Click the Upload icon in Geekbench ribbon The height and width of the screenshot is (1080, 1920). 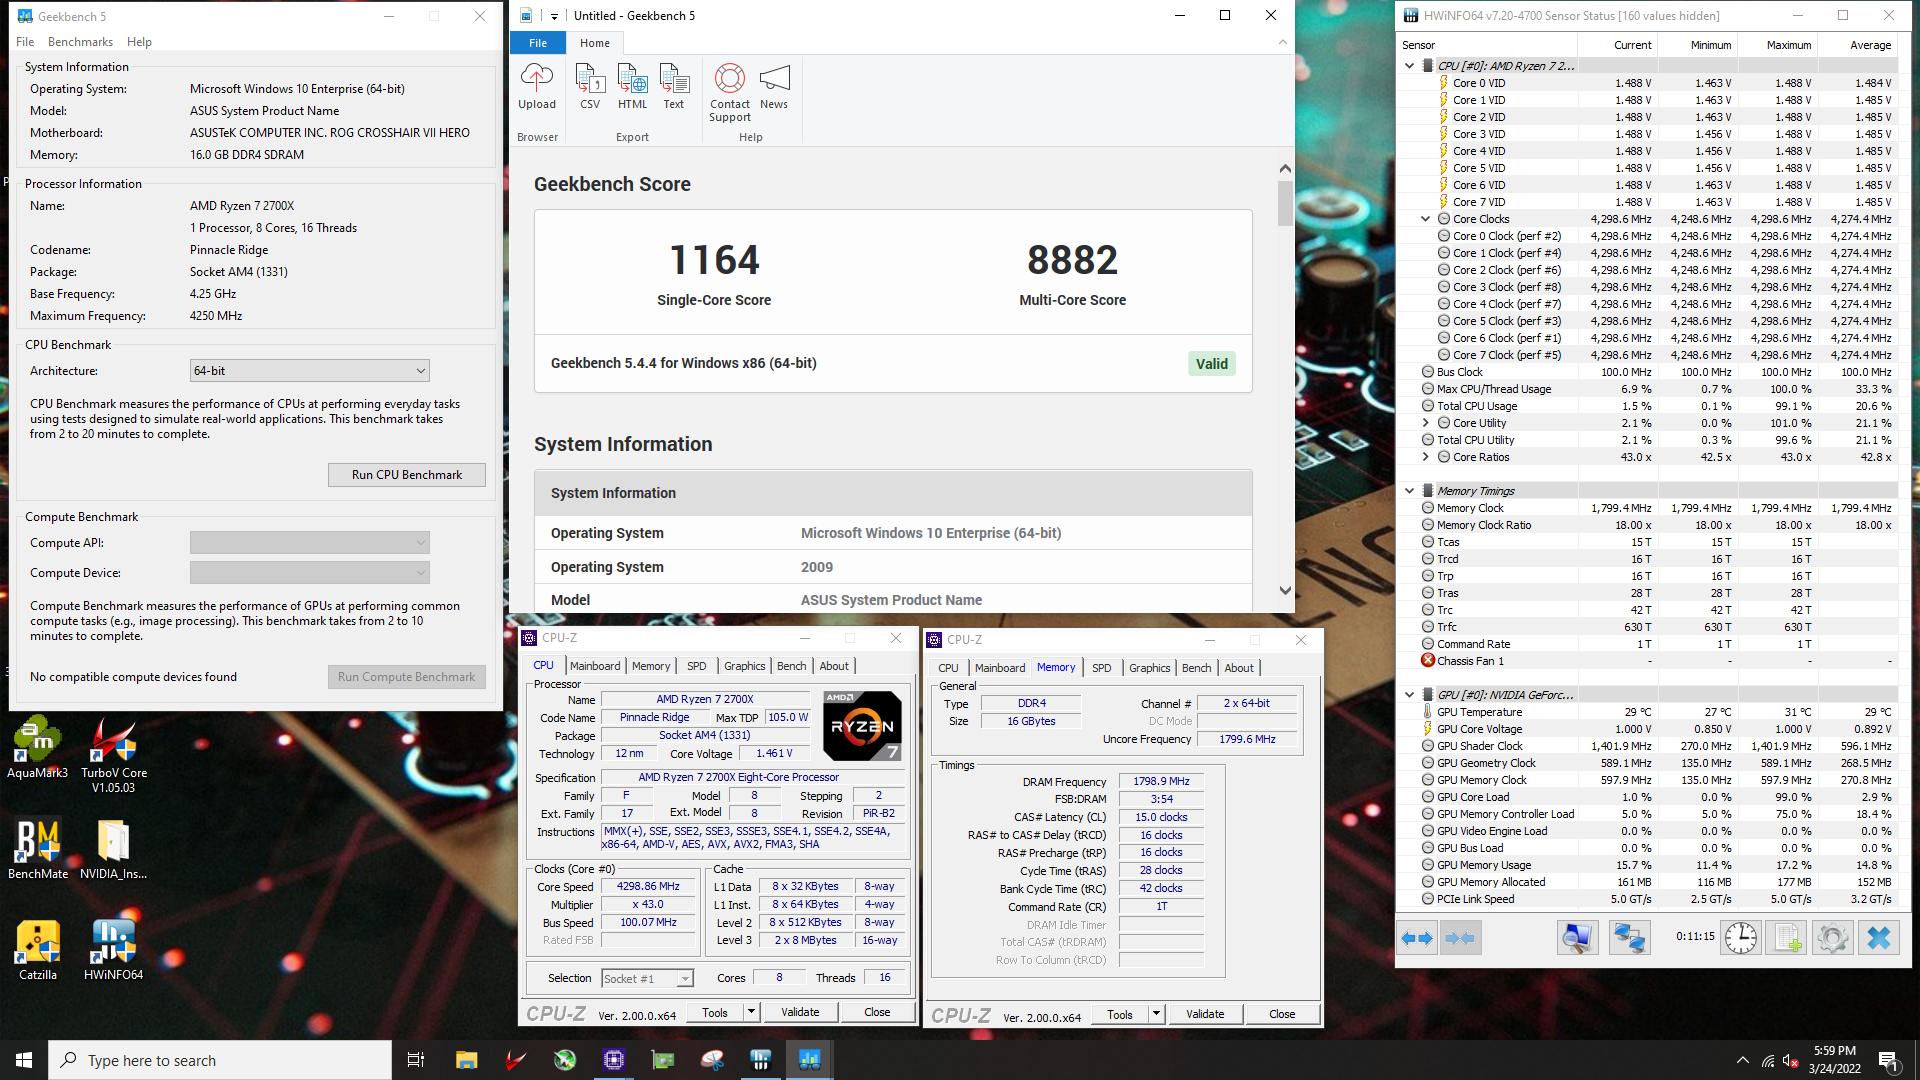tap(537, 86)
